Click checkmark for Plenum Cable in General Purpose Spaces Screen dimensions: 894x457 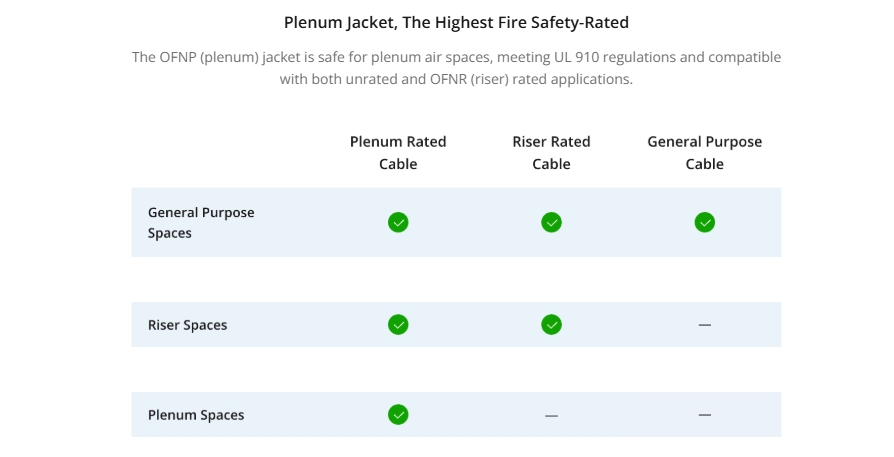coord(398,222)
